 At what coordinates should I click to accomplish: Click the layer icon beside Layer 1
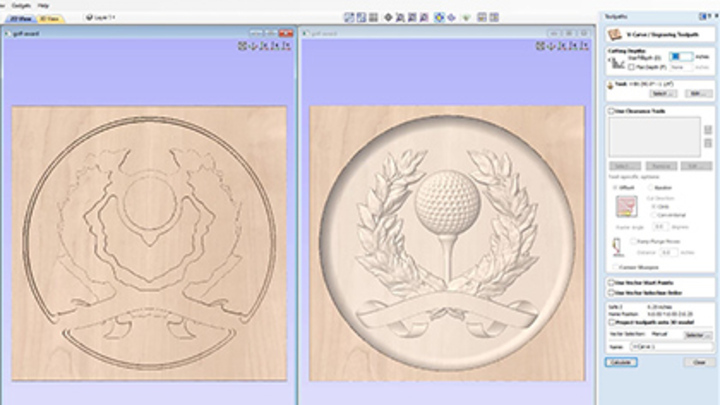coord(89,17)
